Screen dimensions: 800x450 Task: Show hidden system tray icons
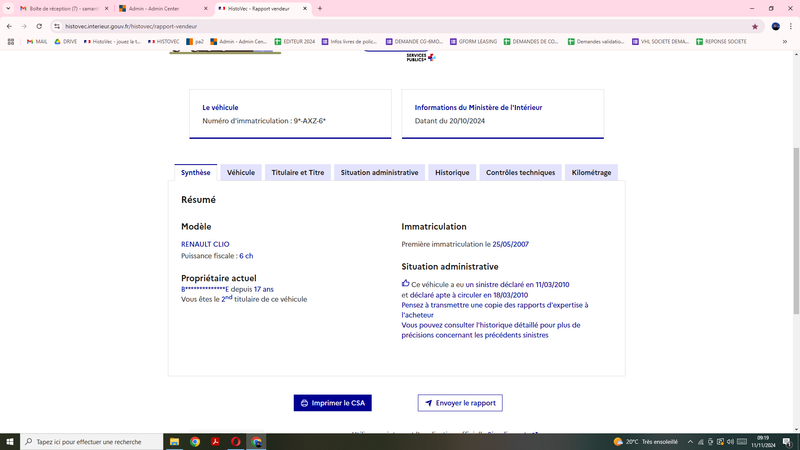tap(690, 442)
